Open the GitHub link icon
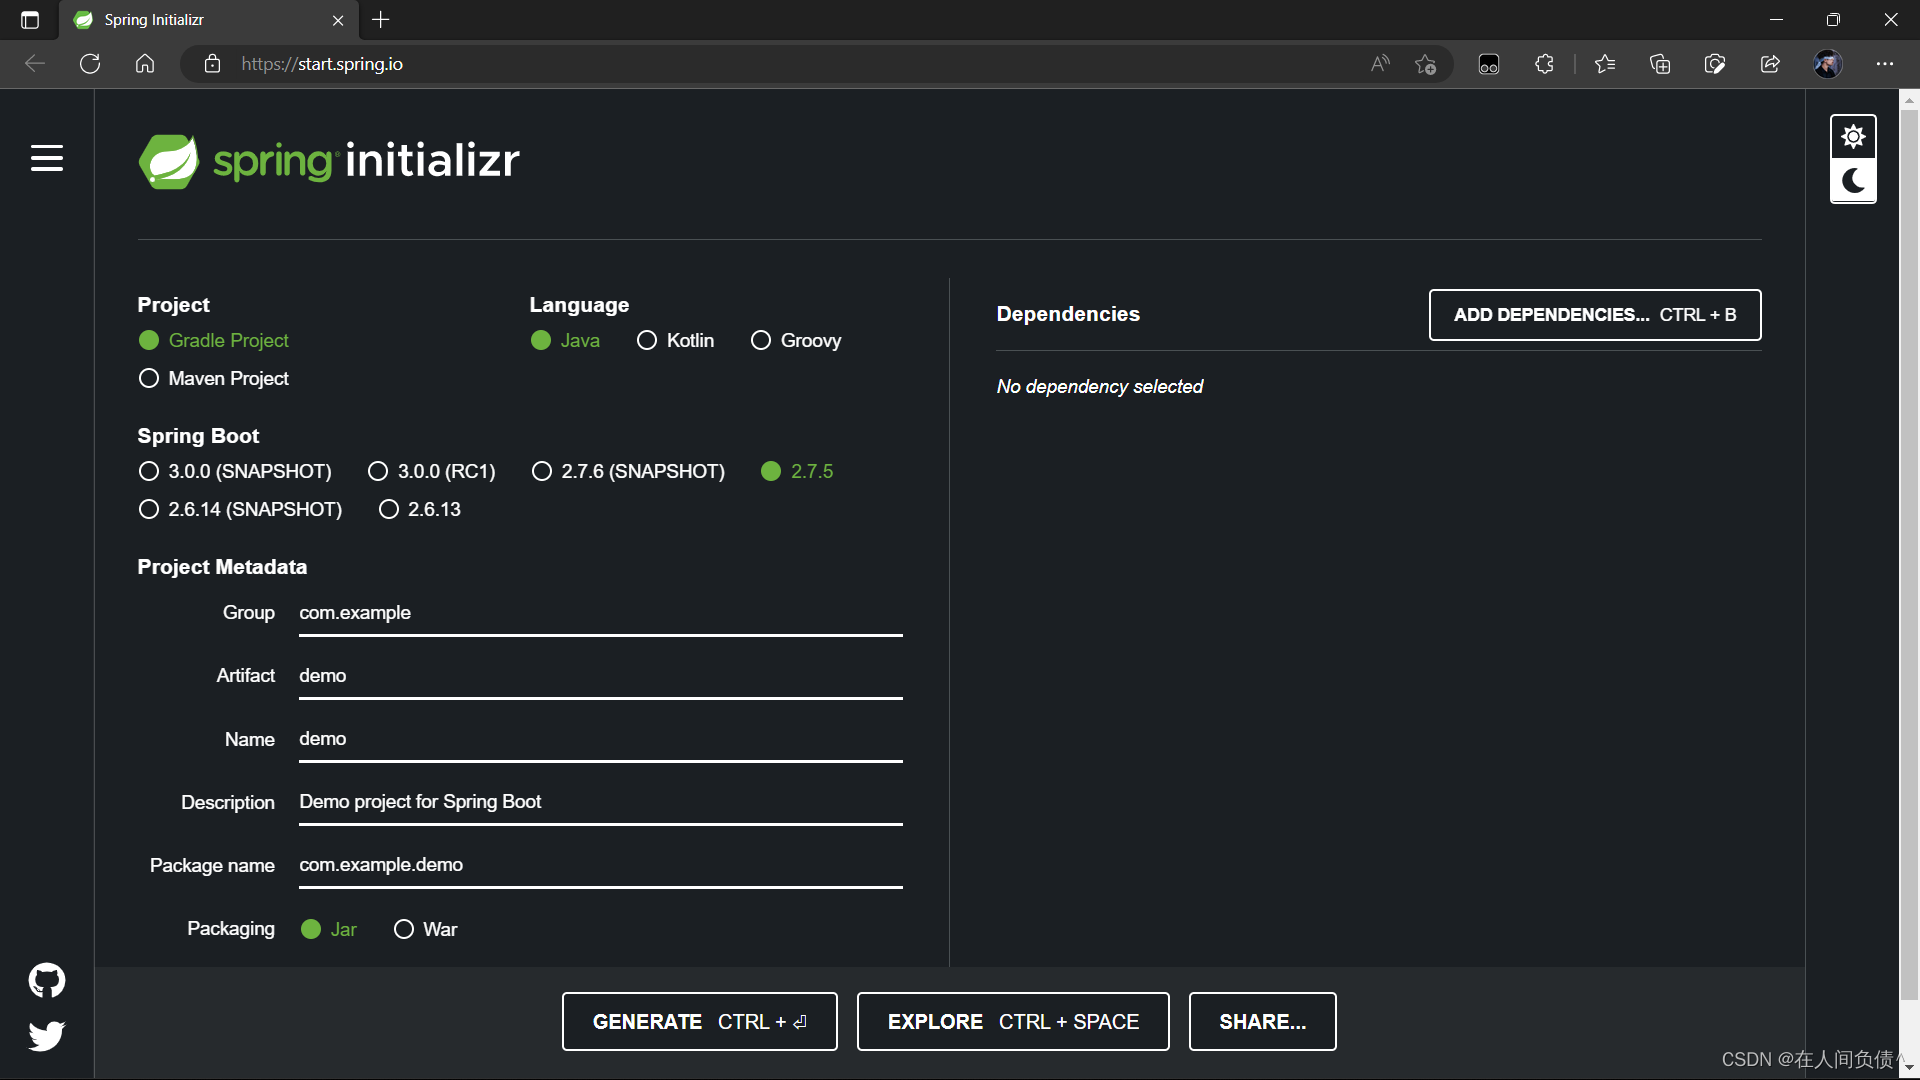Viewport: 1920px width, 1080px height. (x=47, y=980)
